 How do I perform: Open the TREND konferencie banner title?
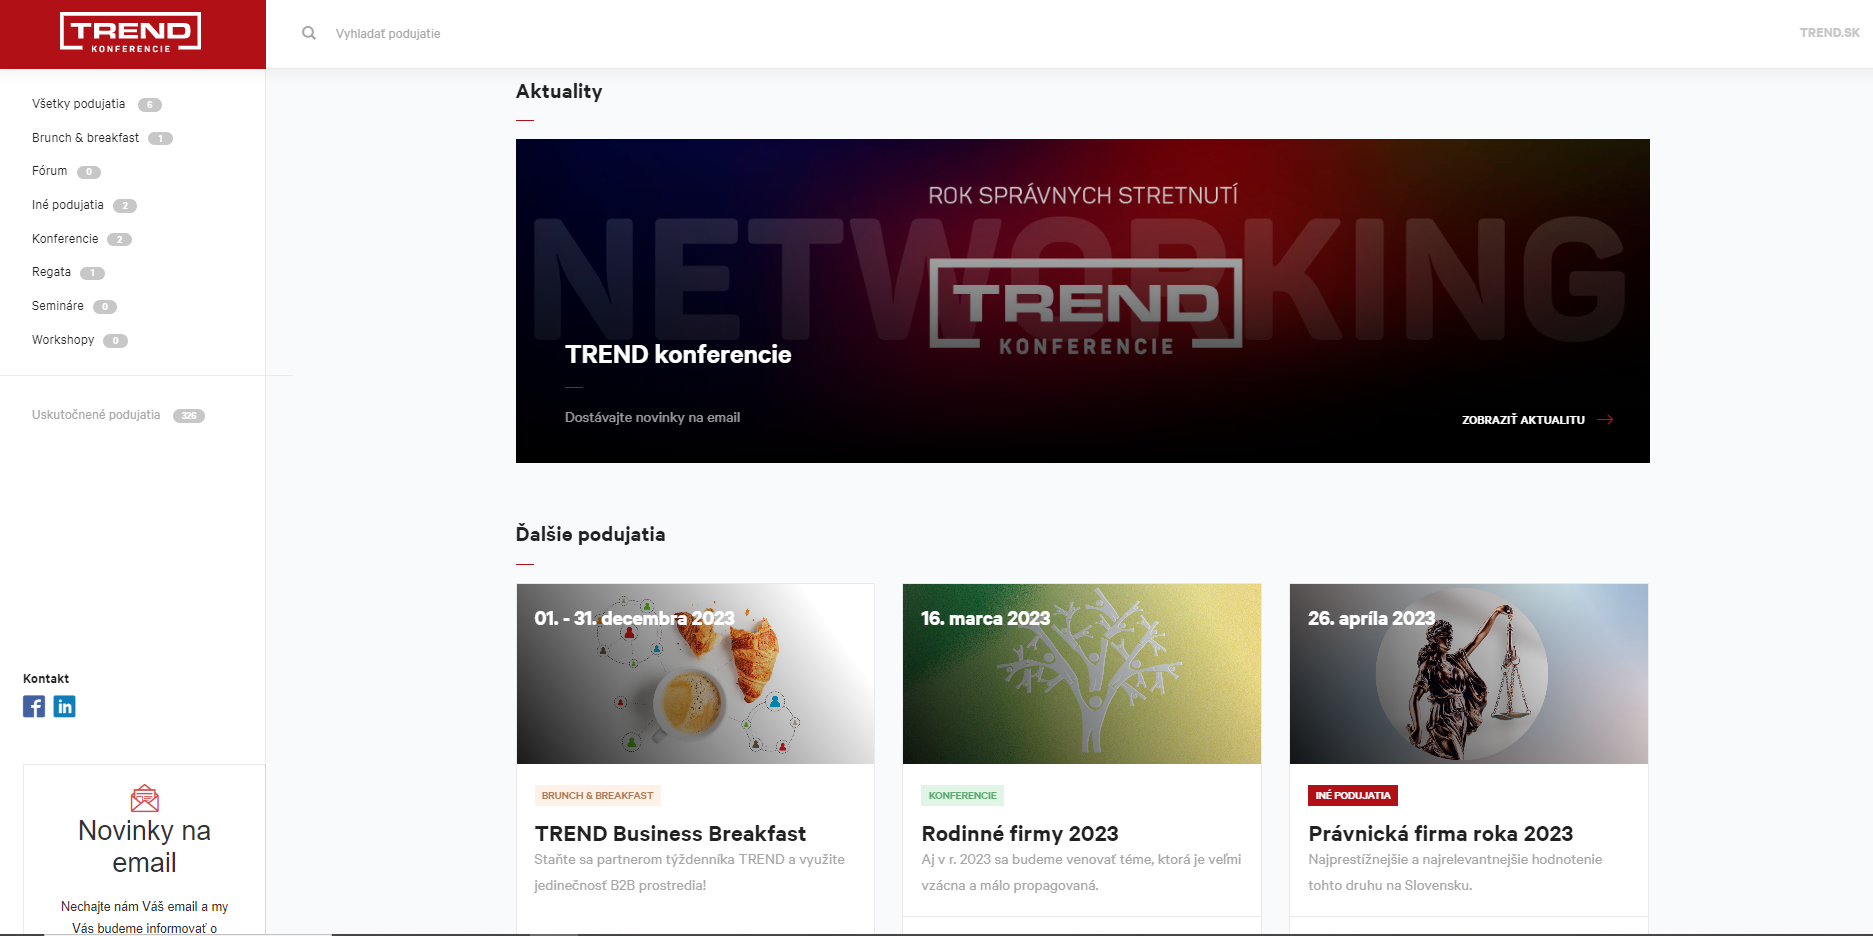(x=678, y=354)
